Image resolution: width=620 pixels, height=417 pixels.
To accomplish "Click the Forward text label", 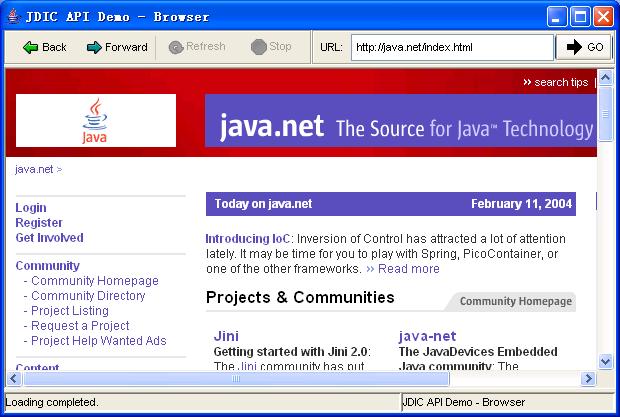I will 126,47.
